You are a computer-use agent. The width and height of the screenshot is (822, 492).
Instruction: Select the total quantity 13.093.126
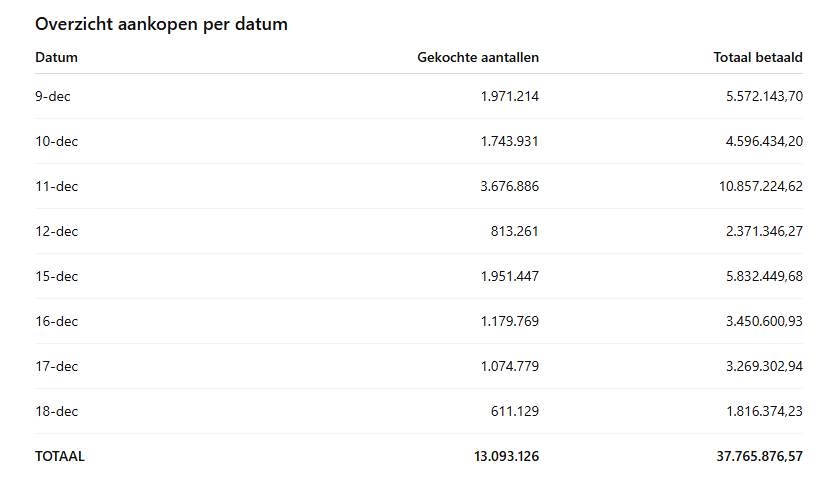(506, 456)
